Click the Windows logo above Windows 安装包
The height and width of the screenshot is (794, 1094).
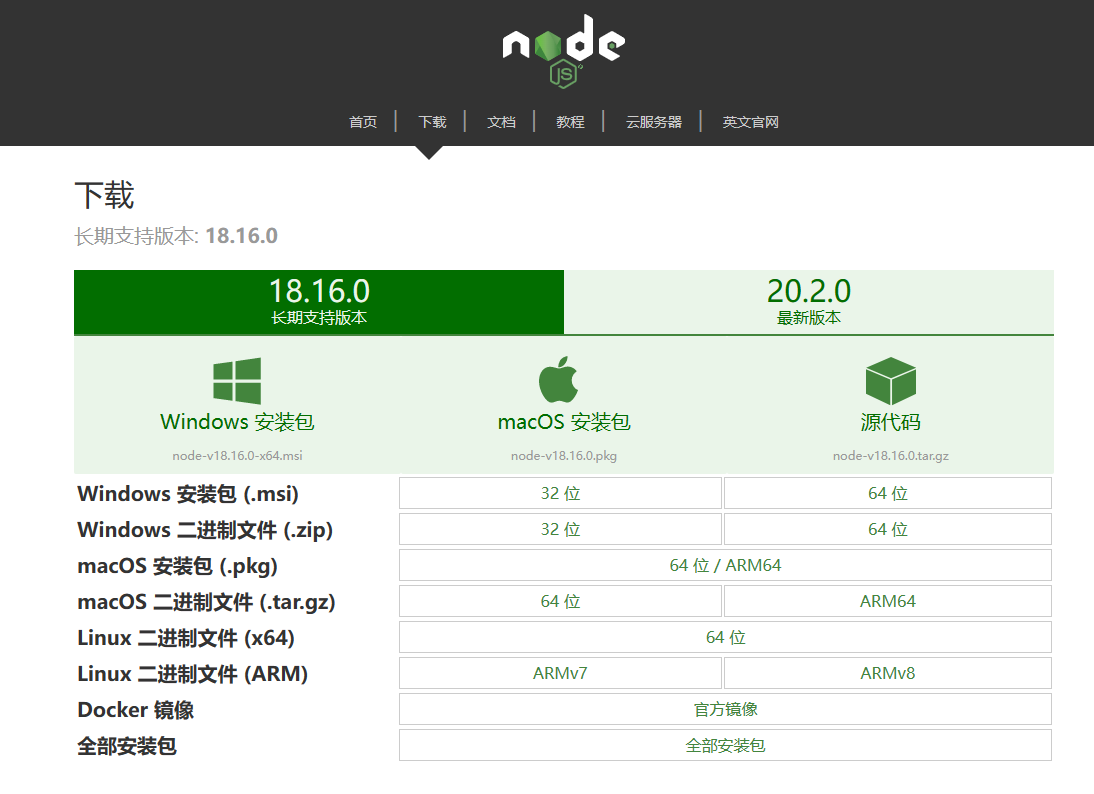tap(236, 380)
